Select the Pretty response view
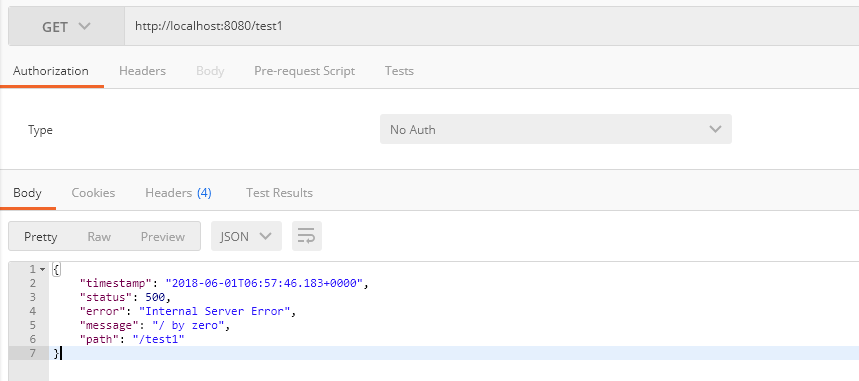The image size is (859, 381). [x=41, y=236]
